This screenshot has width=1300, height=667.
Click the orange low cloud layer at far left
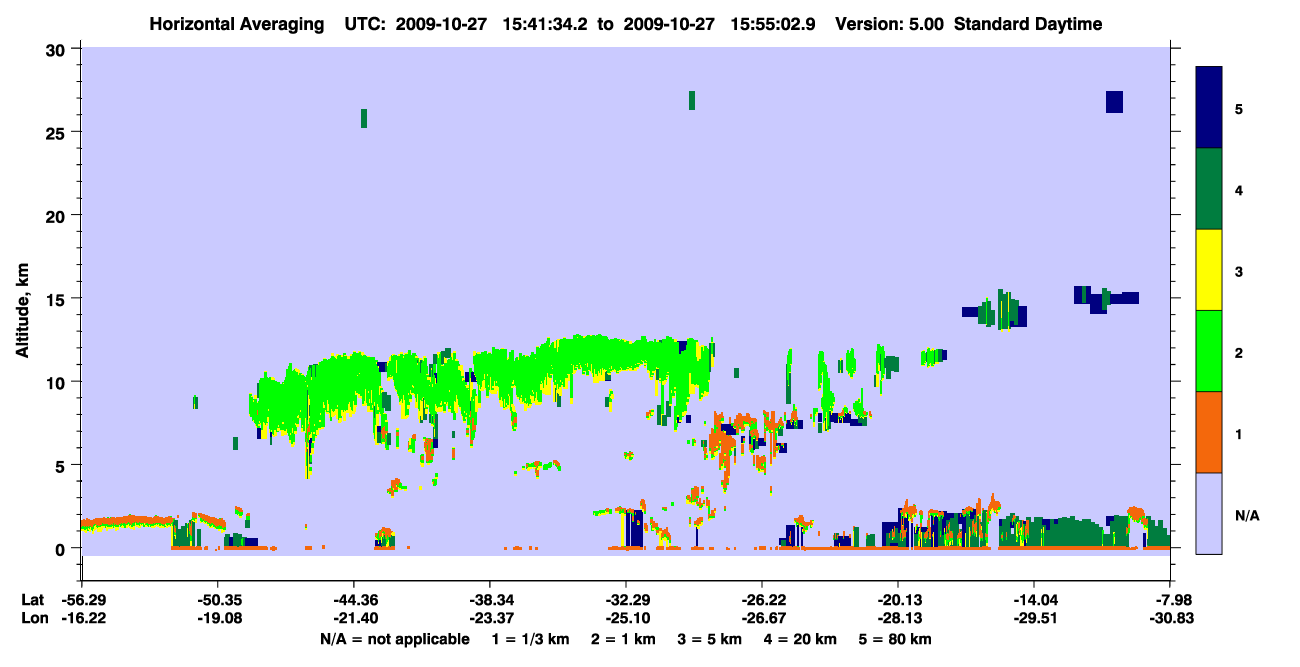(x=127, y=522)
